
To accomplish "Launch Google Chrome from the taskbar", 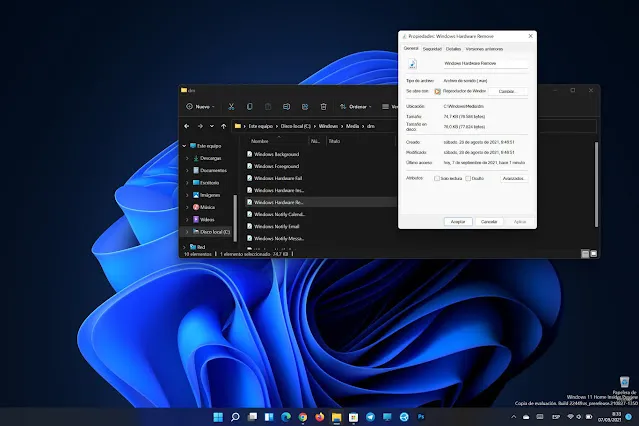I will (303, 417).
